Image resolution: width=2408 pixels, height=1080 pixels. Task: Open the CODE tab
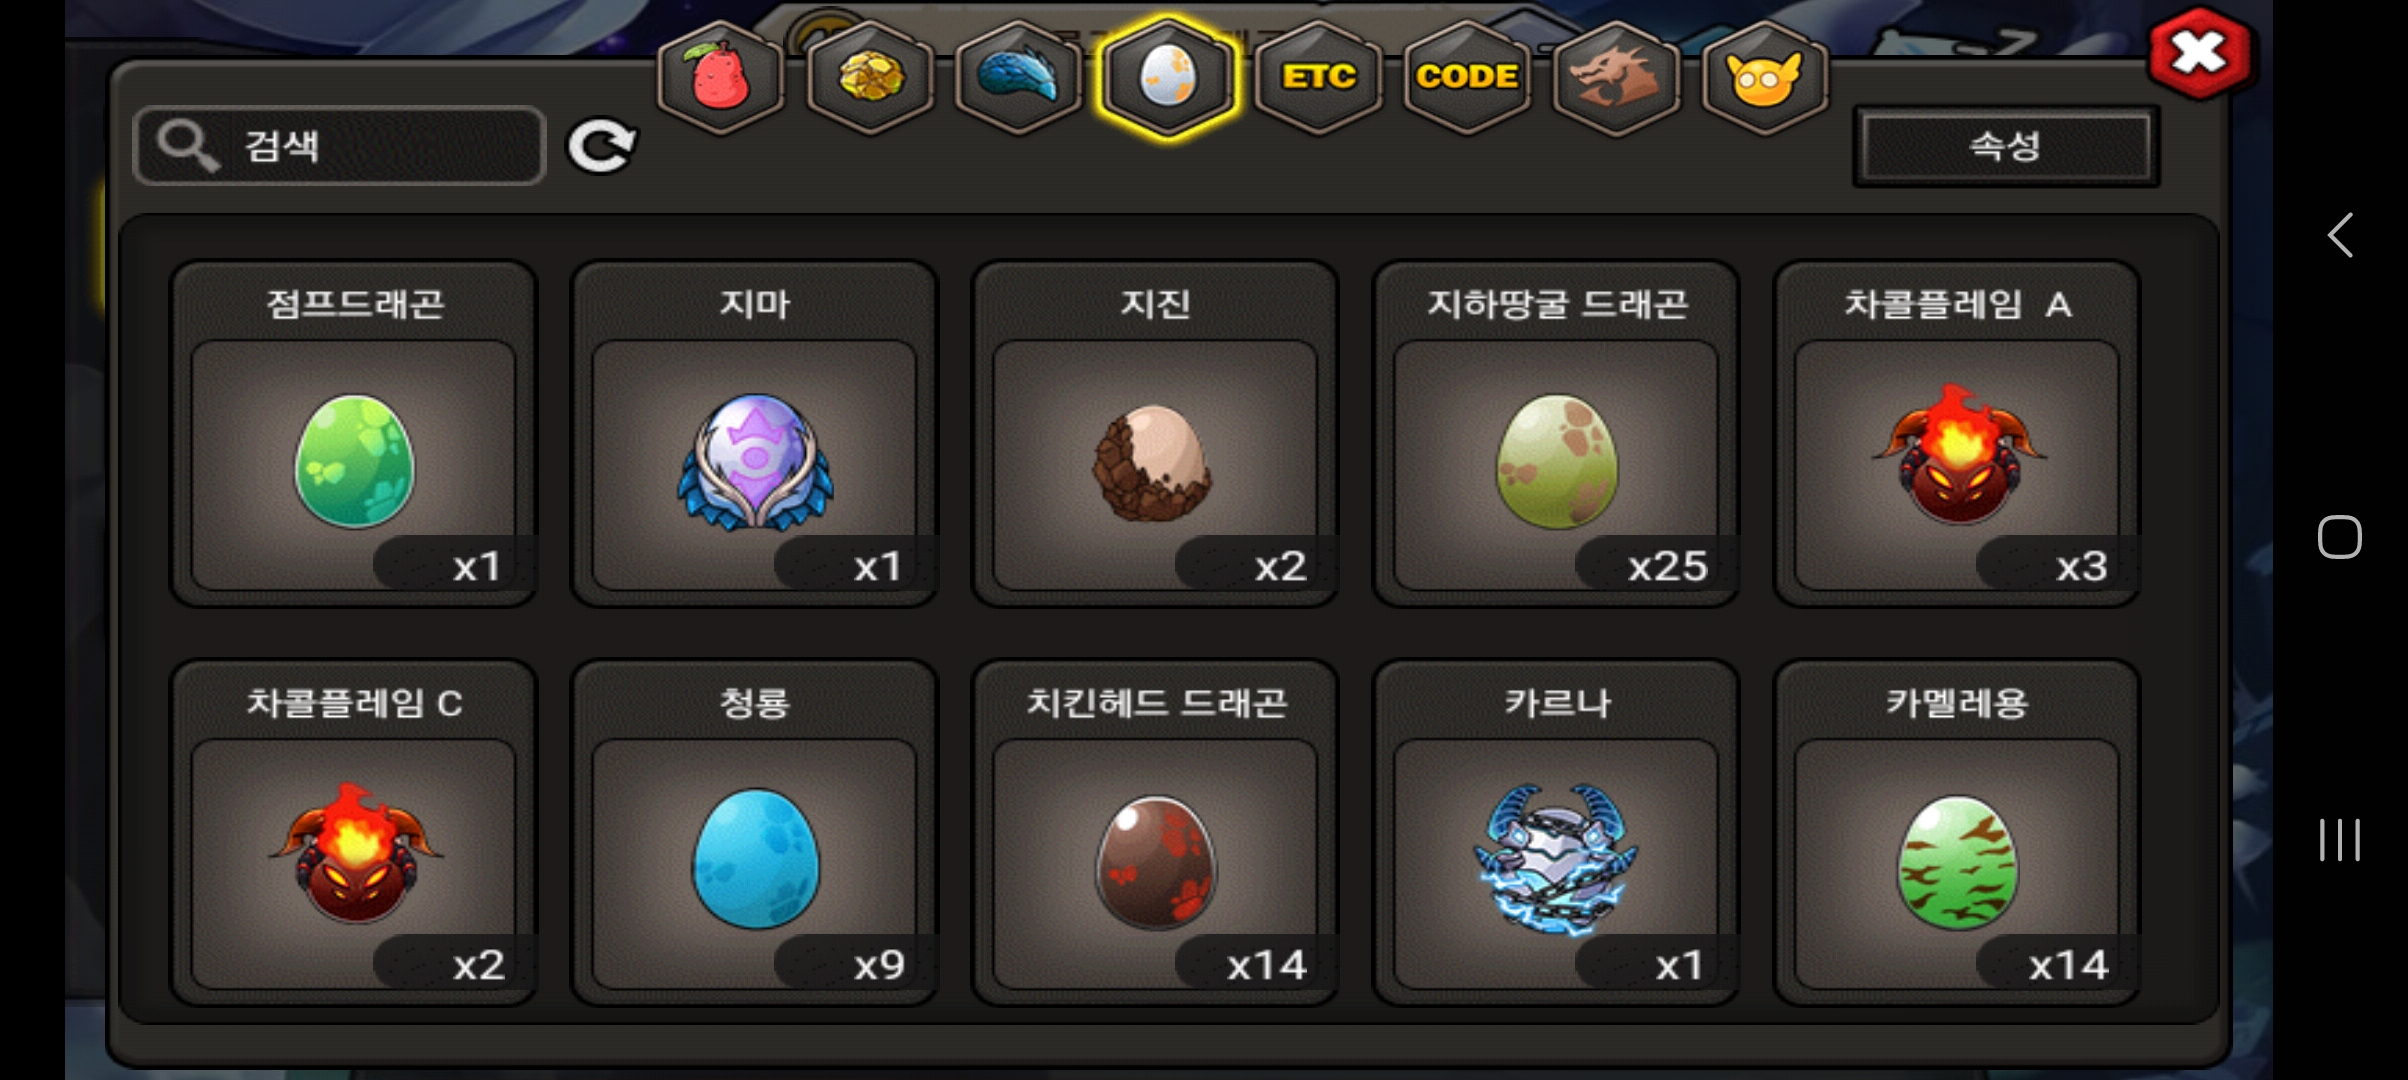1467,78
